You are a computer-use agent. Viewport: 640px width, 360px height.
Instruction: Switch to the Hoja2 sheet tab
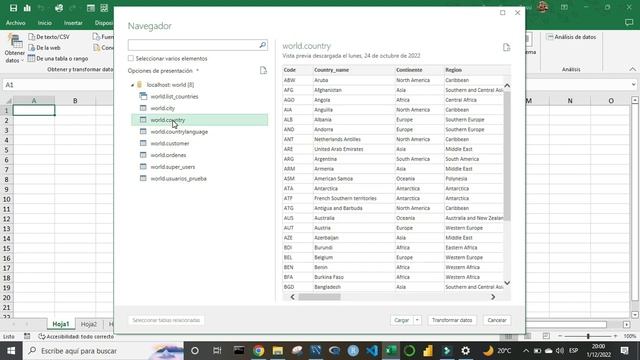tap(89, 324)
